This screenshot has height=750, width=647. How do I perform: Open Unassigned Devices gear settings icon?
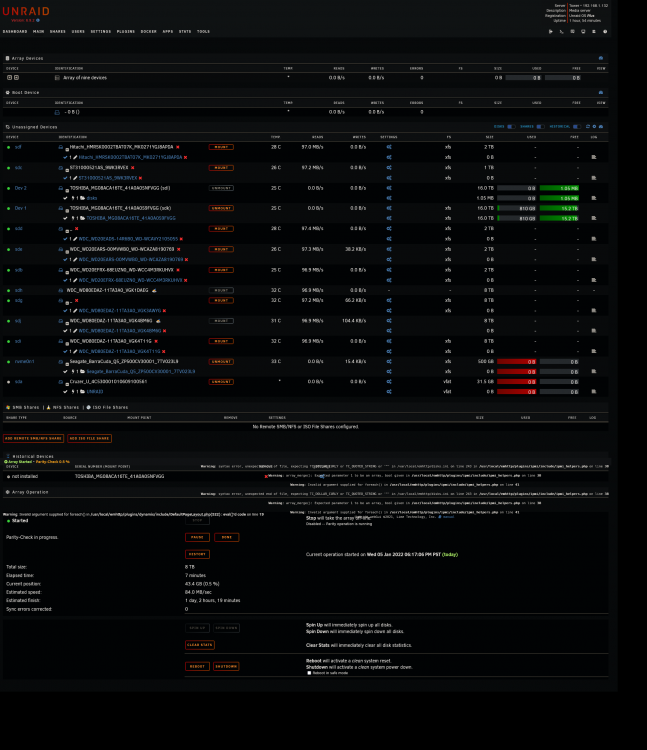(x=594, y=127)
